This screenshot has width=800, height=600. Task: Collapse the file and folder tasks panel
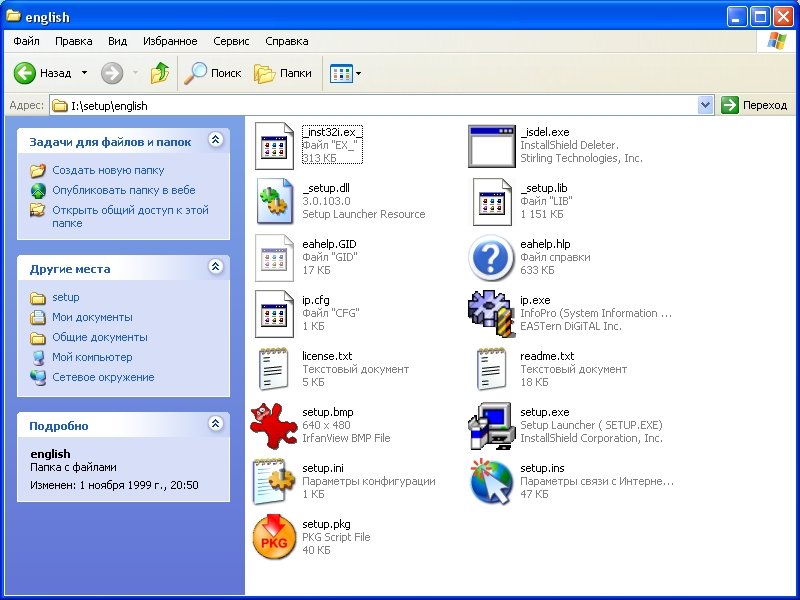coord(215,141)
